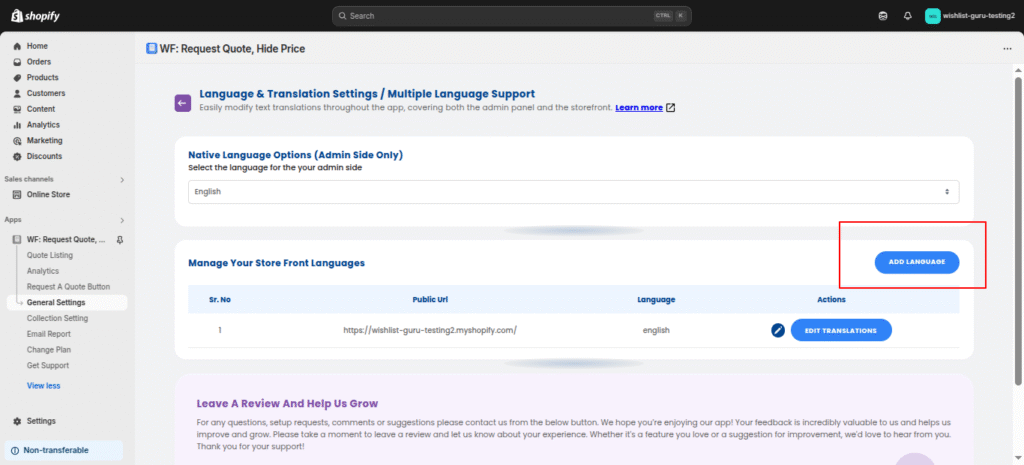The height and width of the screenshot is (465, 1024).
Task: Open Request A Quote Button settings
Action: (68, 287)
